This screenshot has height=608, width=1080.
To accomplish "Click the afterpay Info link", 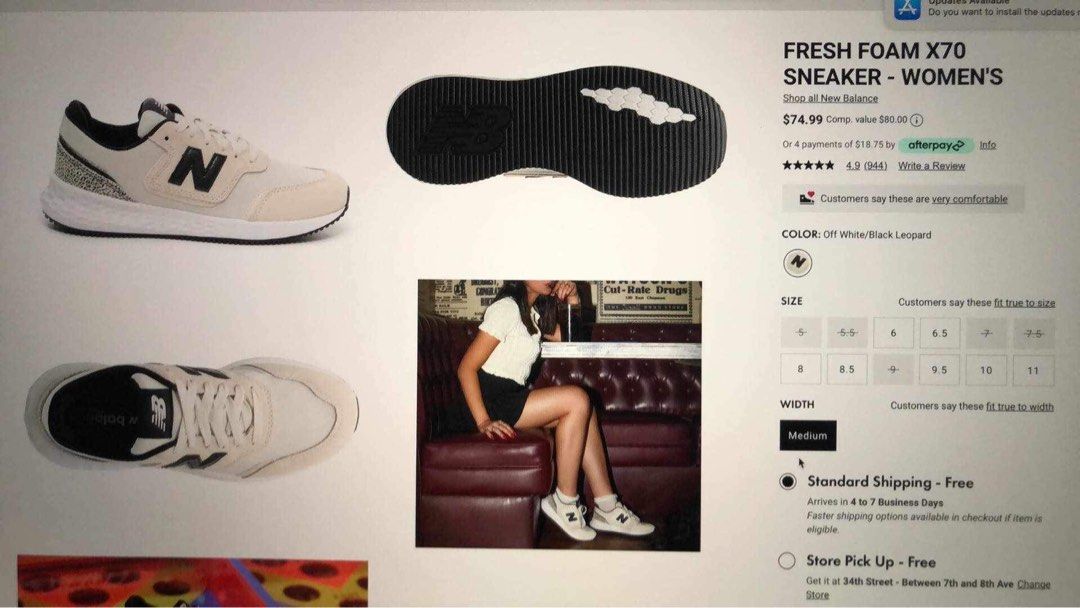I will pyautogui.click(x=988, y=145).
